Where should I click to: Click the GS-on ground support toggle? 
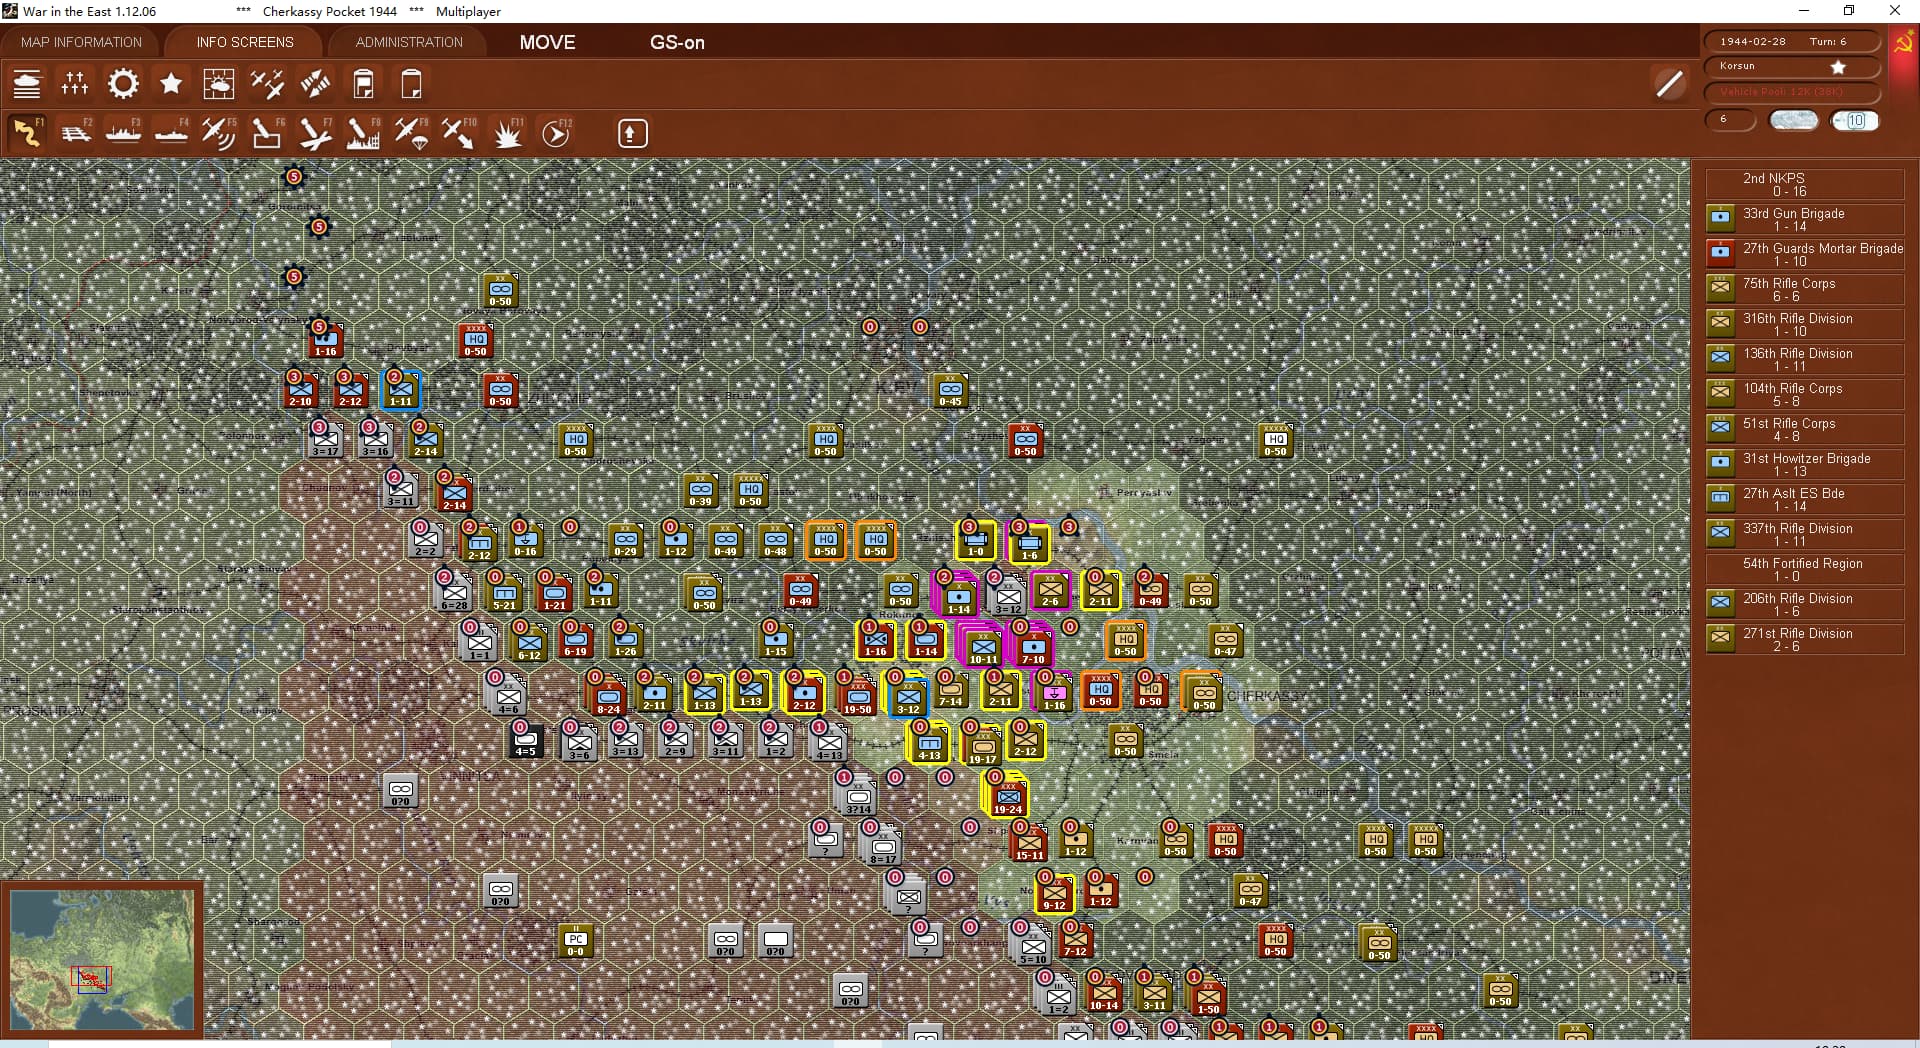coord(677,42)
